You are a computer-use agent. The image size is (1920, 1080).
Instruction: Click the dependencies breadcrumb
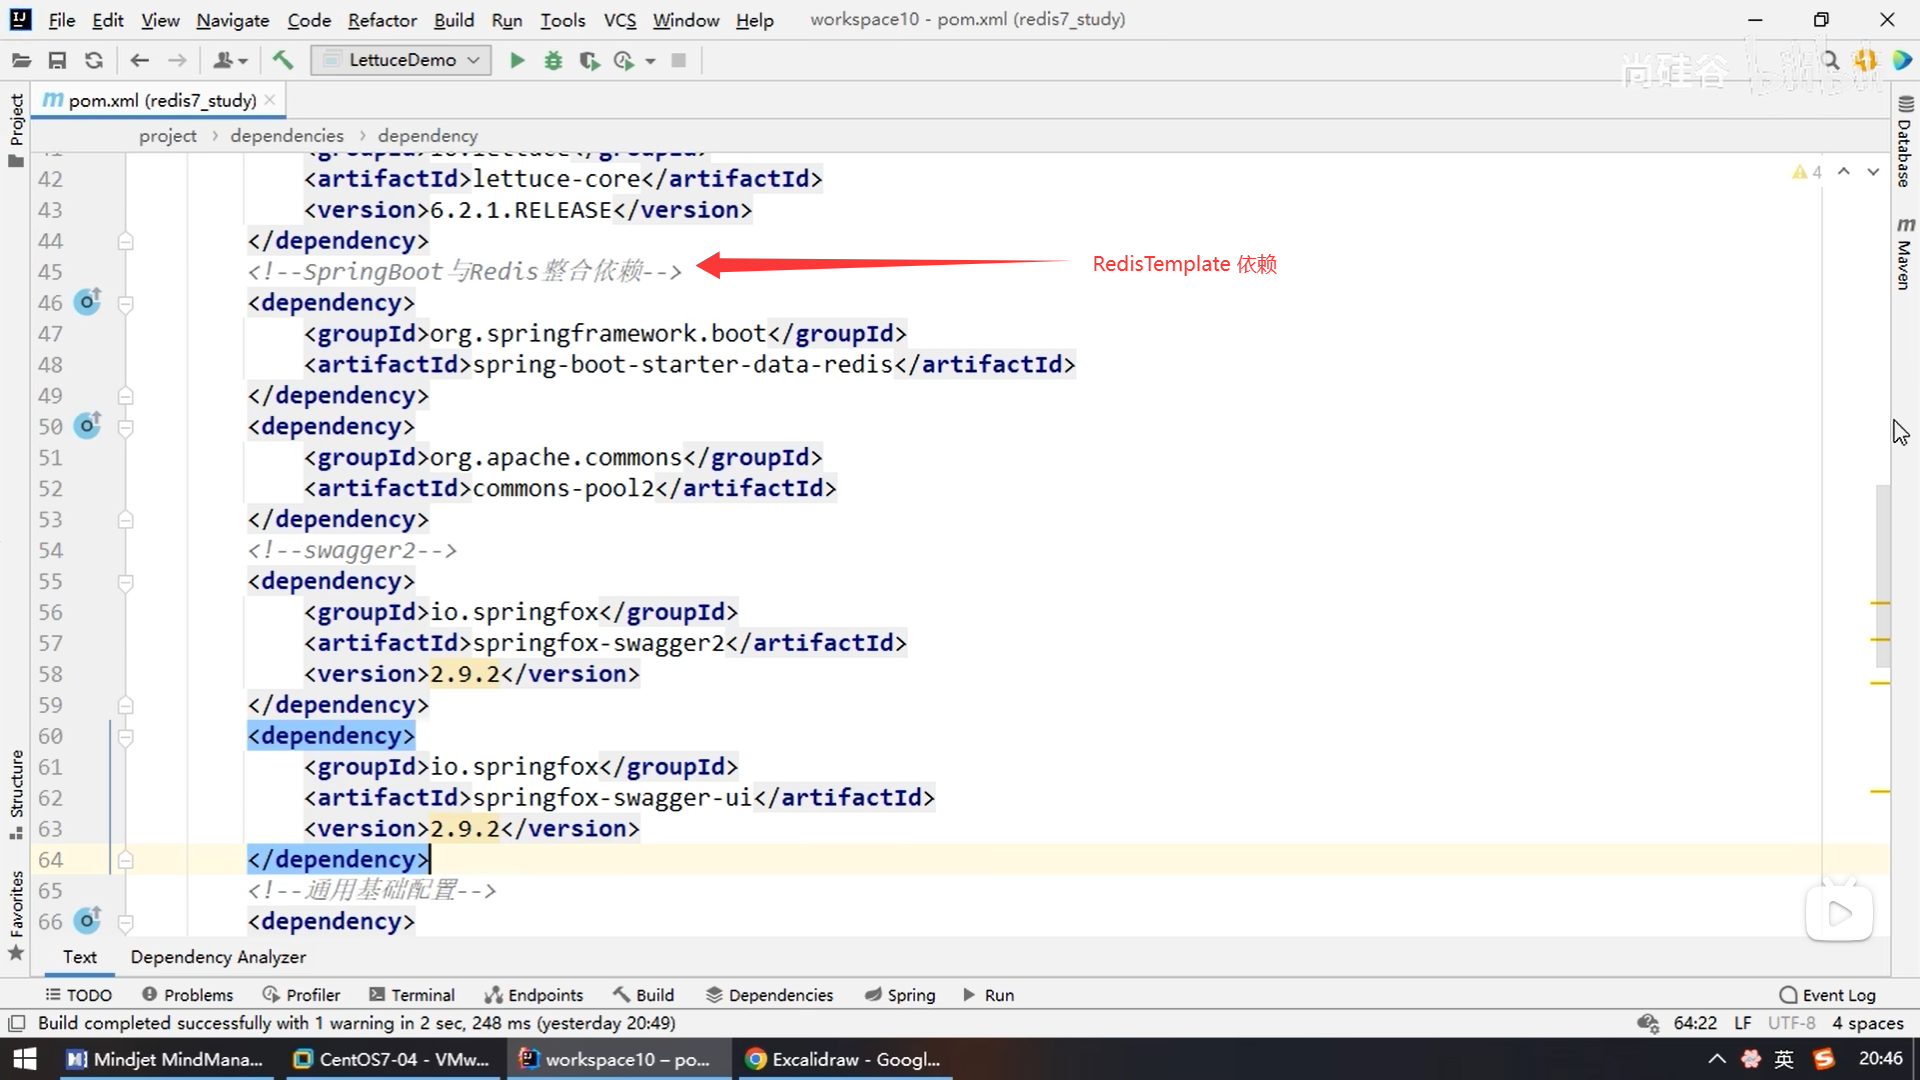[x=287, y=135]
